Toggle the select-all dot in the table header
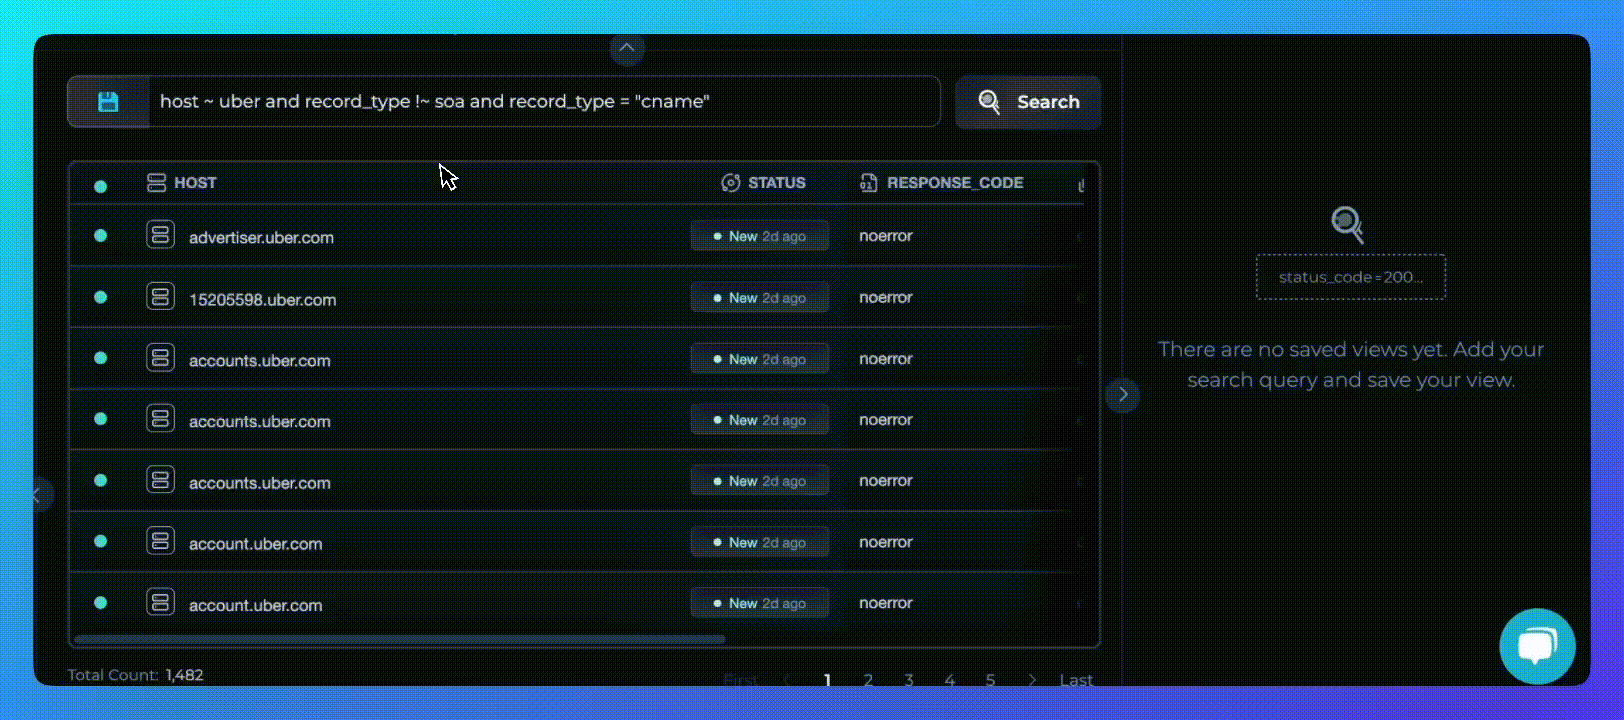This screenshot has width=1624, height=720. [100, 186]
